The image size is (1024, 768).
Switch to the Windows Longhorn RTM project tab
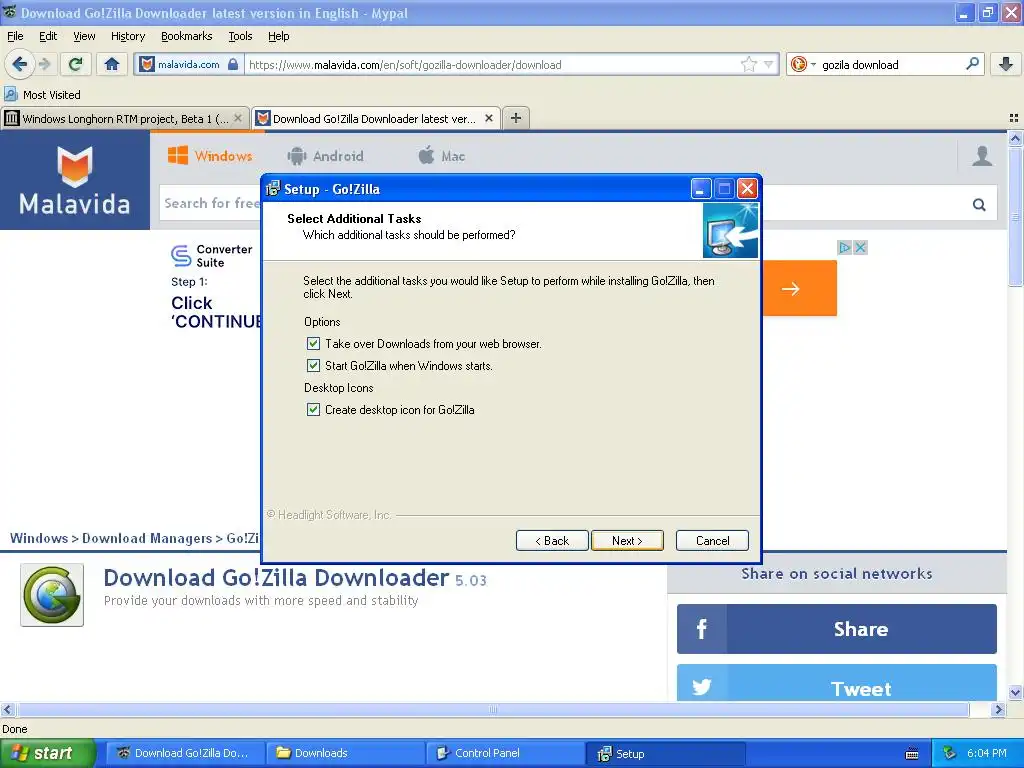click(125, 118)
